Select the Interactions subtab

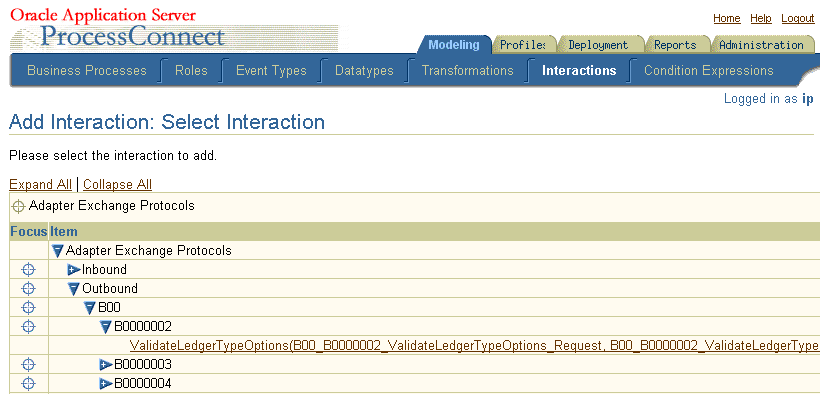[x=579, y=71]
